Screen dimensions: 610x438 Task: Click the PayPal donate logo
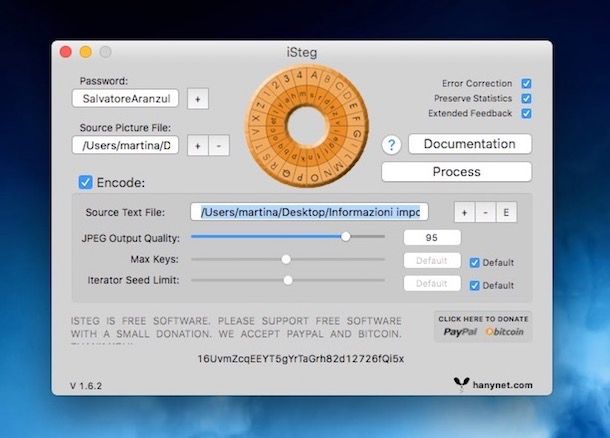(460, 332)
